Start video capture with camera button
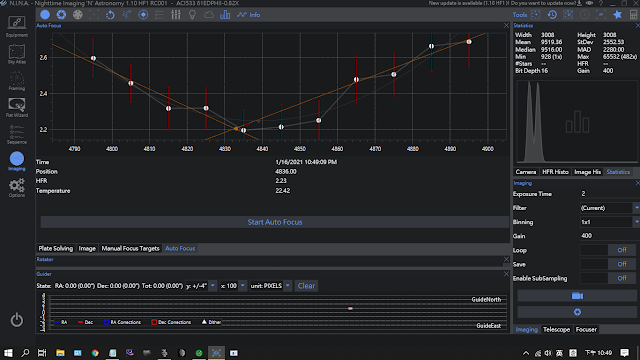640x360 pixels. click(x=577, y=296)
